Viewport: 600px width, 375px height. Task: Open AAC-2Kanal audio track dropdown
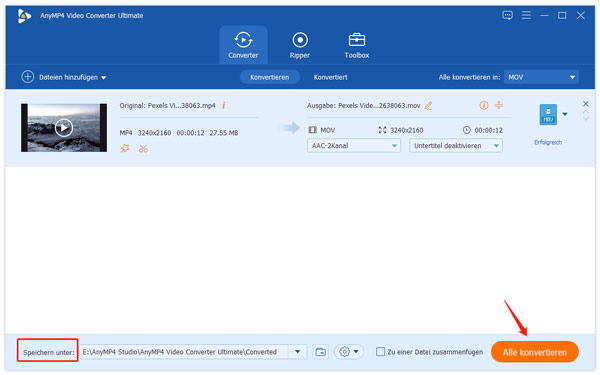[x=354, y=146]
